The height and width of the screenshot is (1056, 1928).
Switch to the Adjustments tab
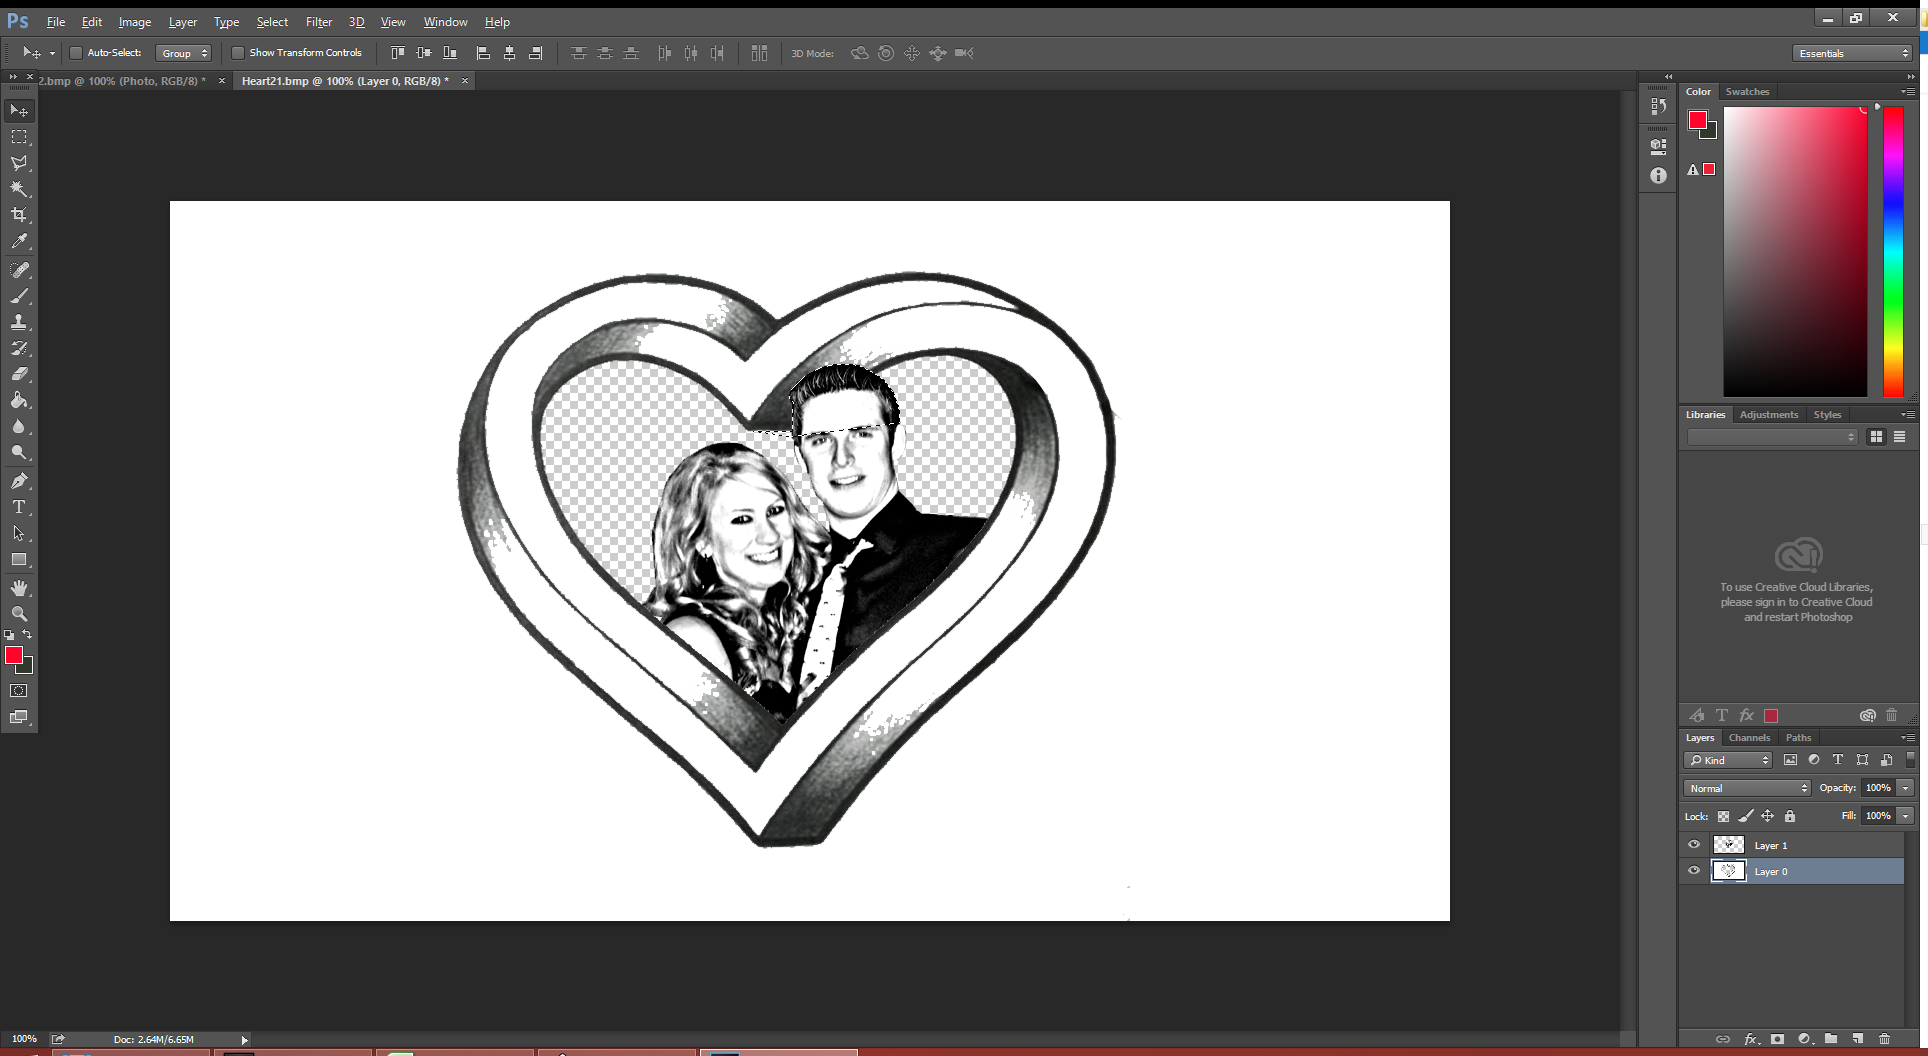1768,414
